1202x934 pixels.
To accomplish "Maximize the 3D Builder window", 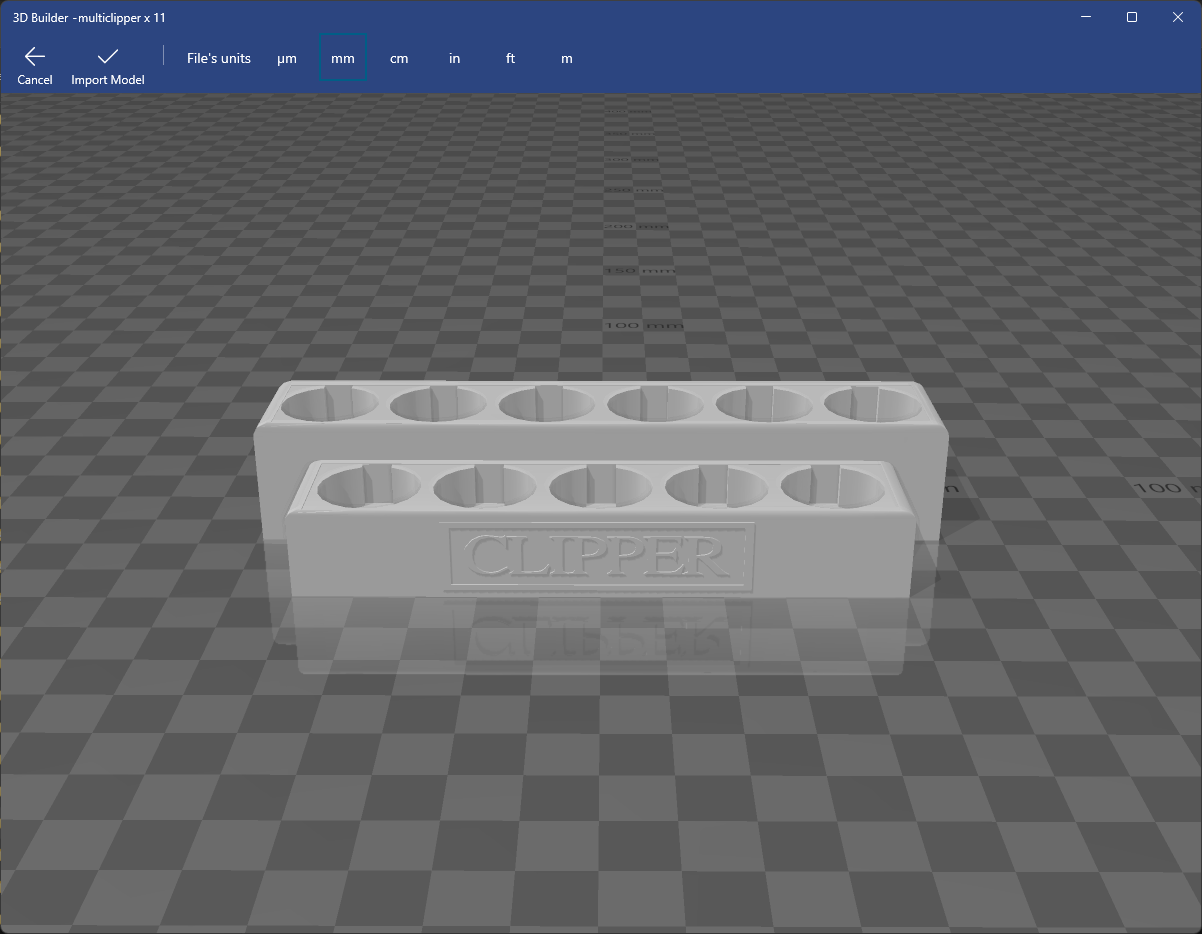I will pos(1132,17).
